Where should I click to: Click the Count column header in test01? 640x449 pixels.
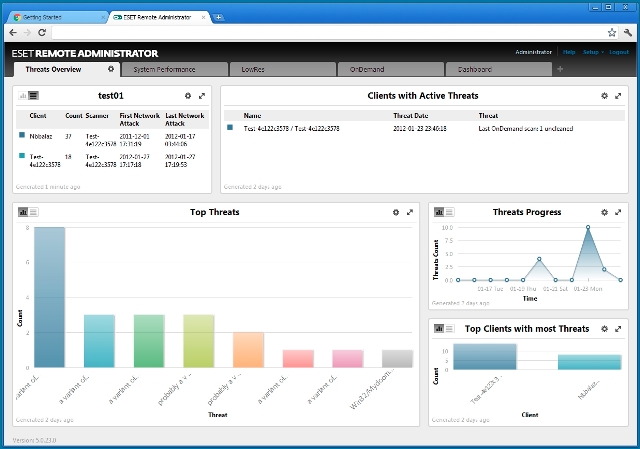point(74,116)
